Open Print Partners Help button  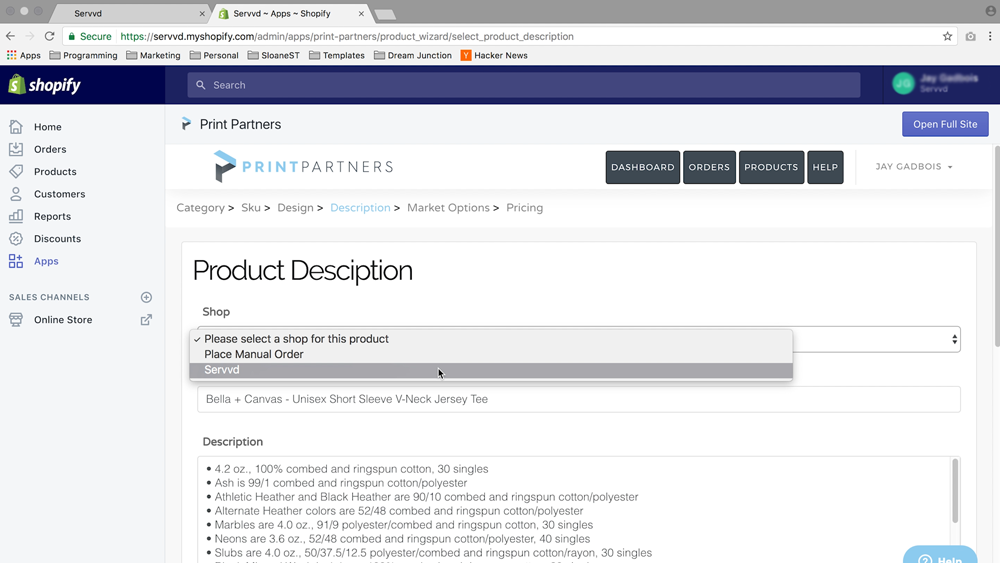[825, 167]
